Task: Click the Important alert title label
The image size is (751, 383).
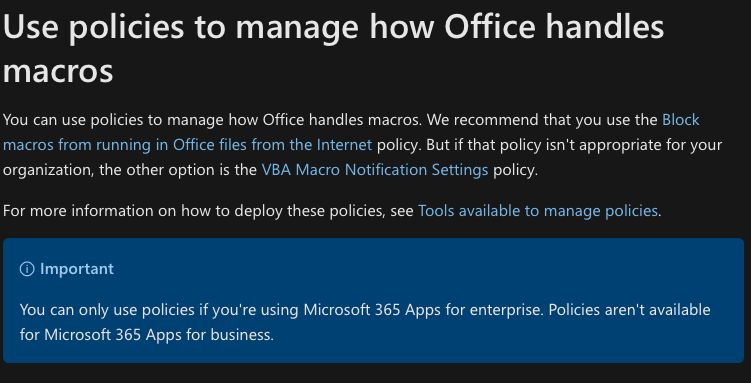Action: (x=77, y=269)
